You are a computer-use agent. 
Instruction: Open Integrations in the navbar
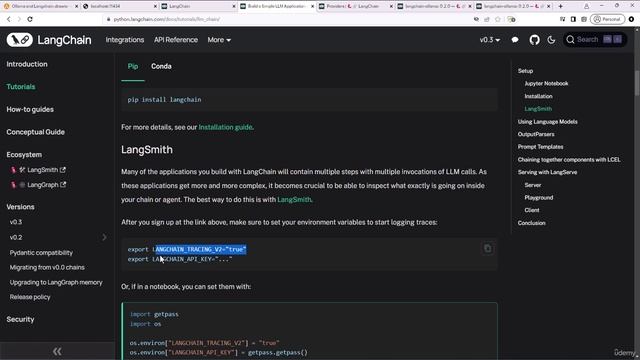[x=124, y=40]
